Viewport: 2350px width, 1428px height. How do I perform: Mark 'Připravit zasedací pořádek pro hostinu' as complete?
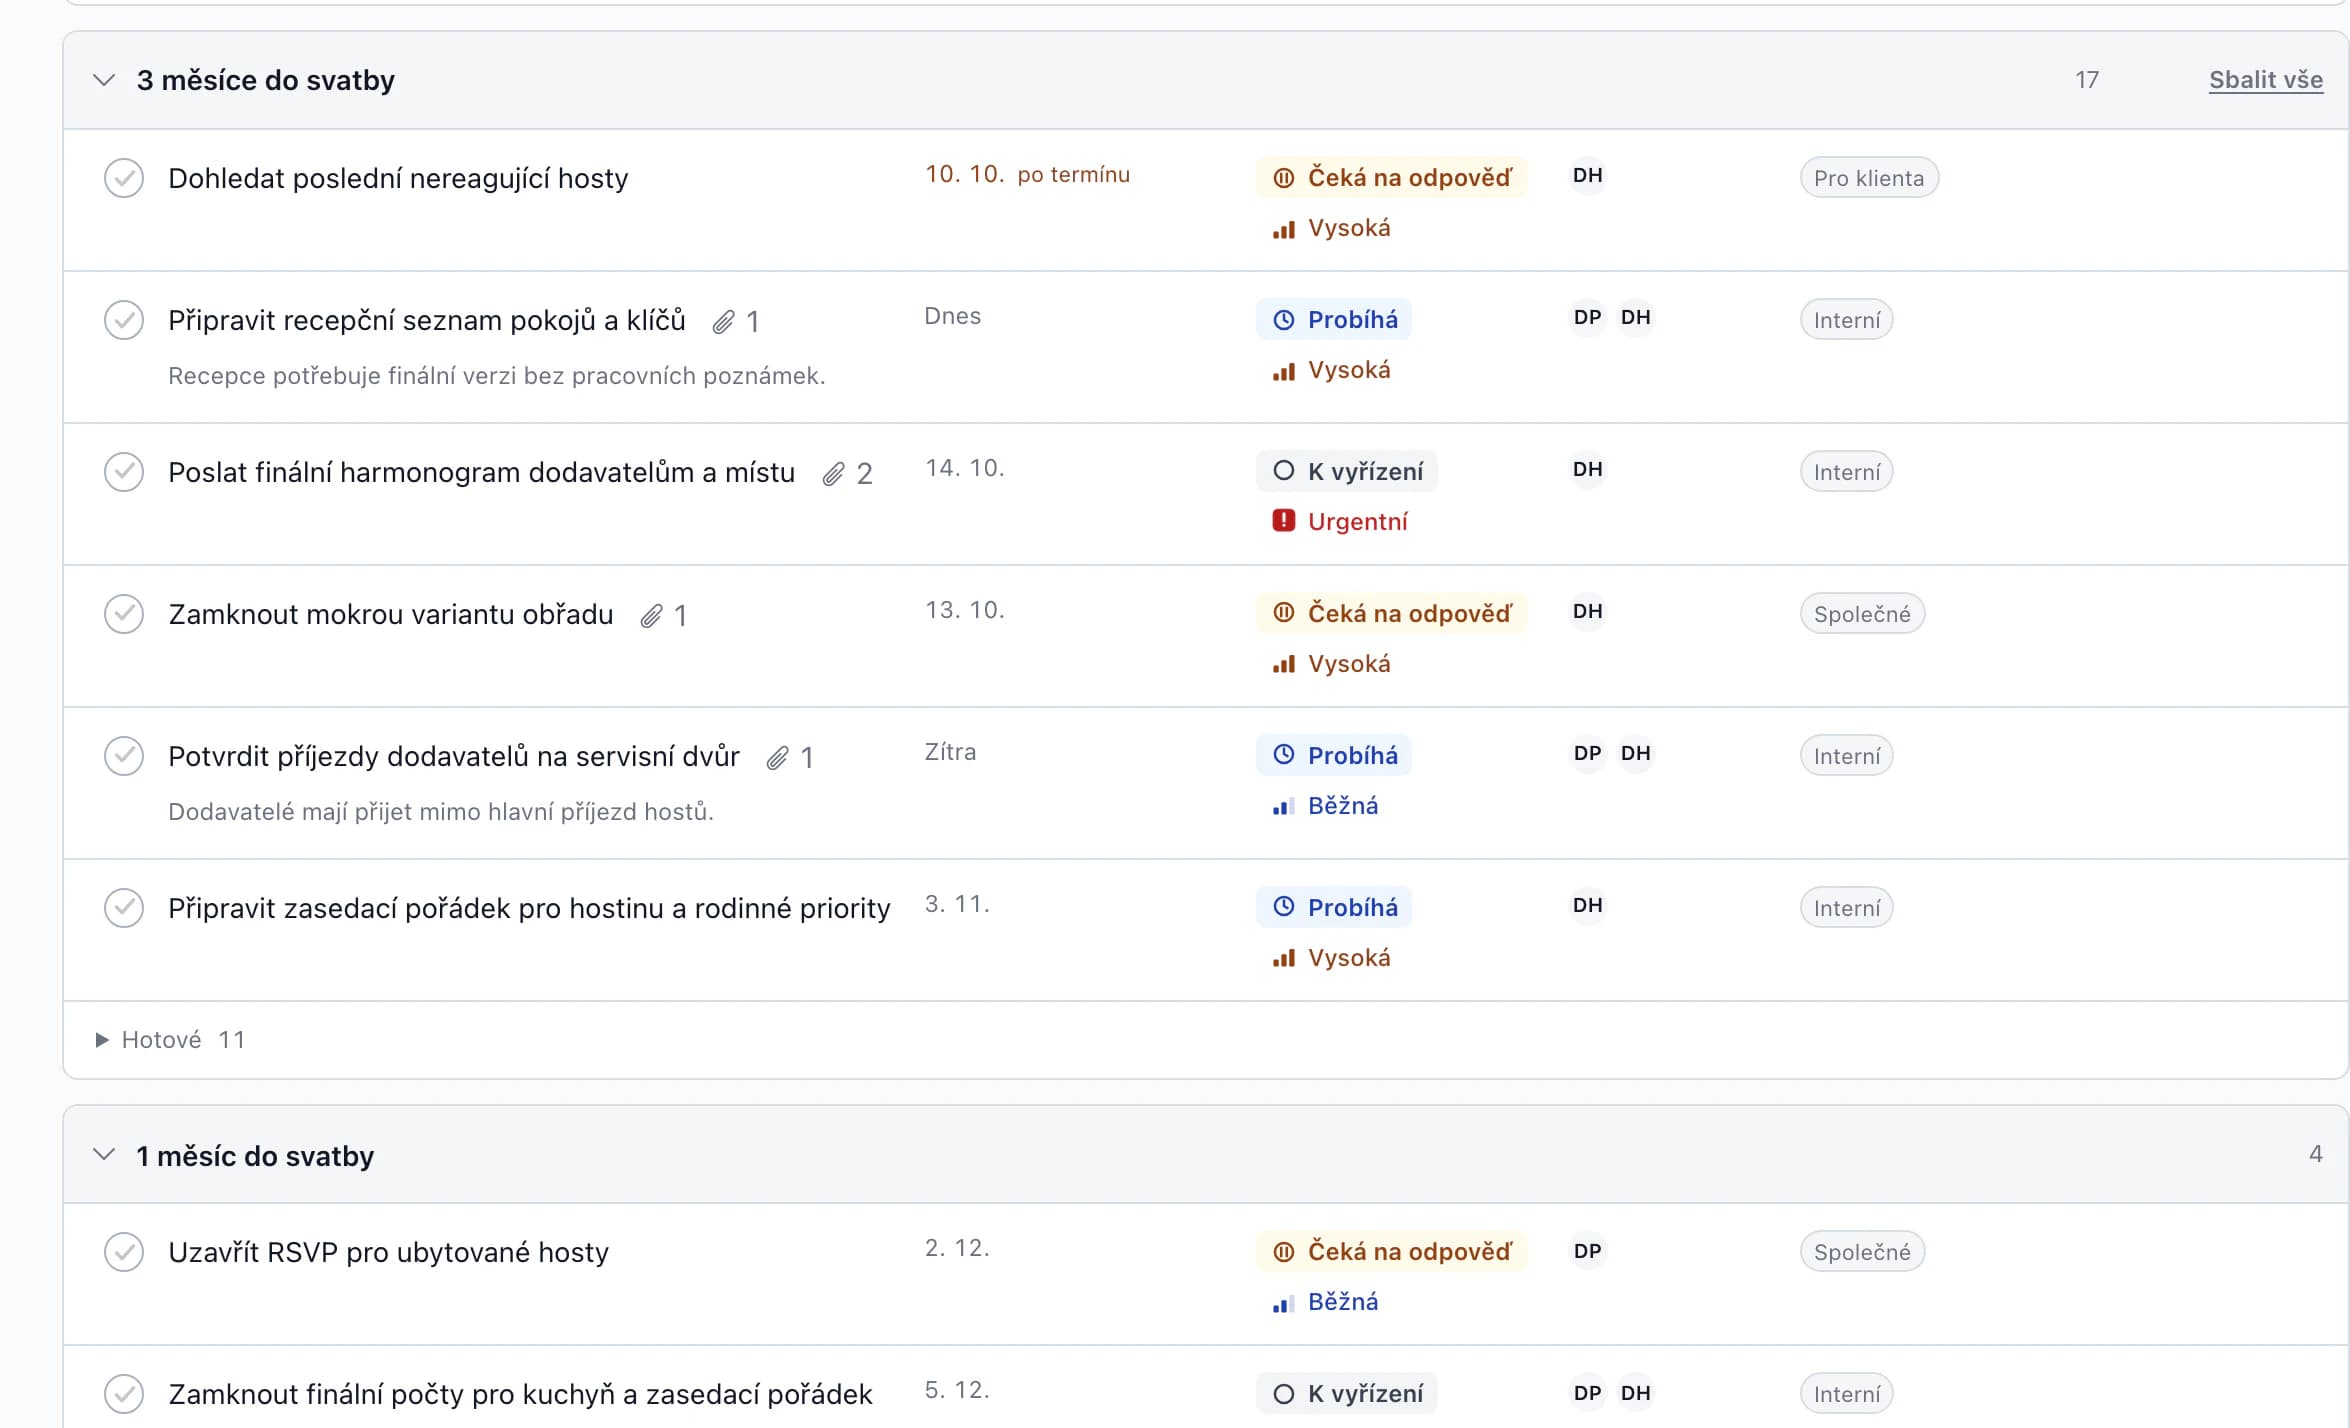pos(124,908)
